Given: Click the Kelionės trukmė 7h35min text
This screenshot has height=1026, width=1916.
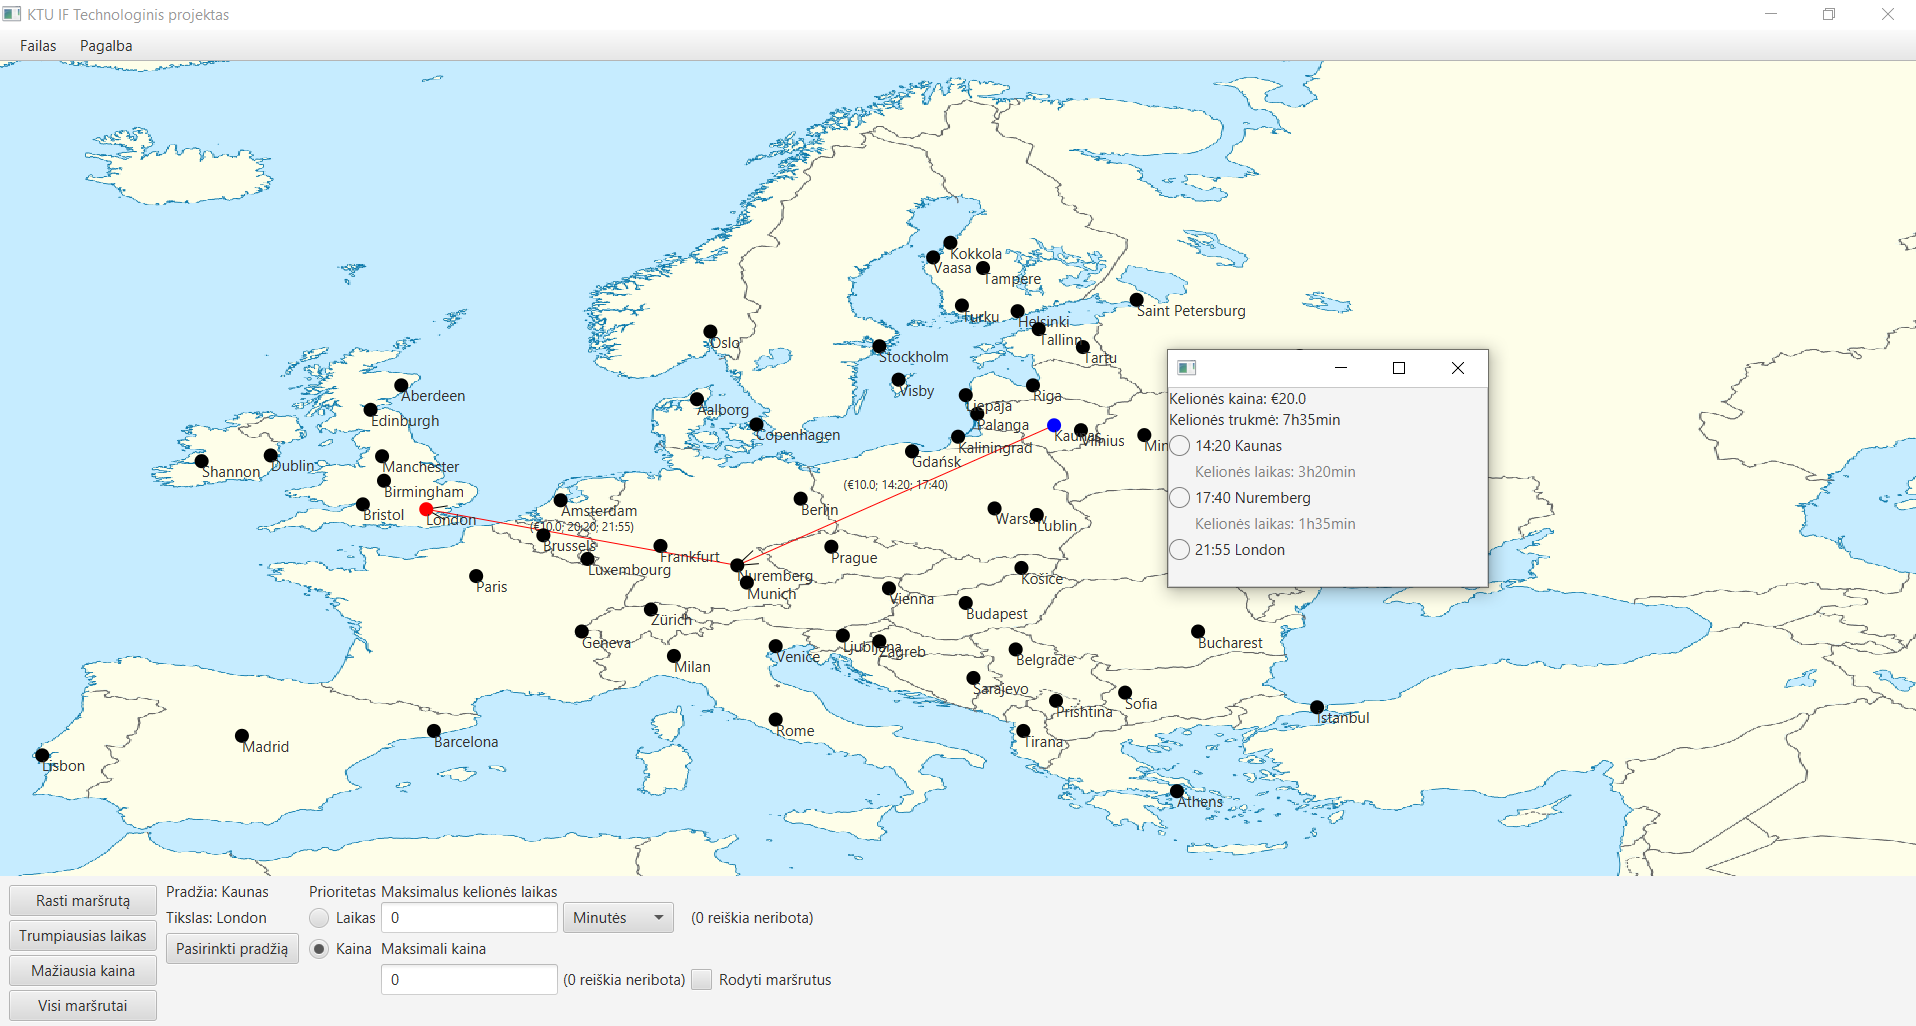Looking at the screenshot, I should (1255, 420).
